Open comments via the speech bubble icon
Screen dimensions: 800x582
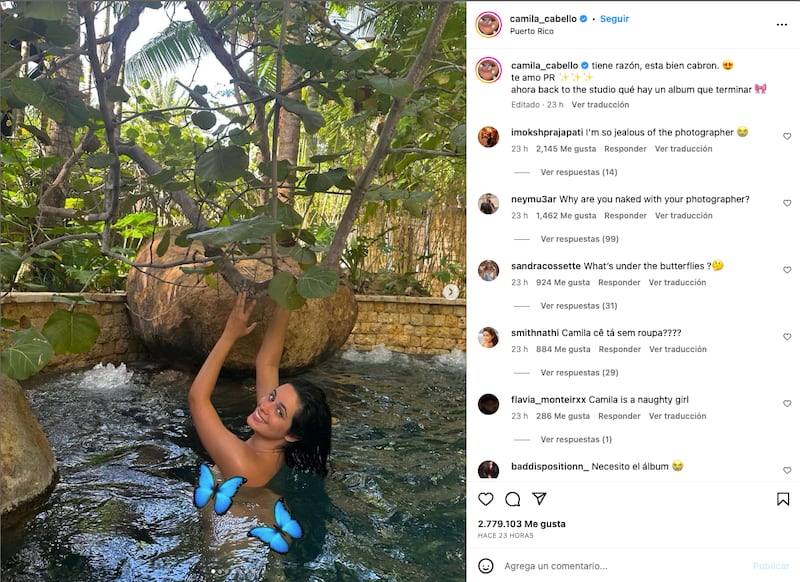tap(512, 499)
